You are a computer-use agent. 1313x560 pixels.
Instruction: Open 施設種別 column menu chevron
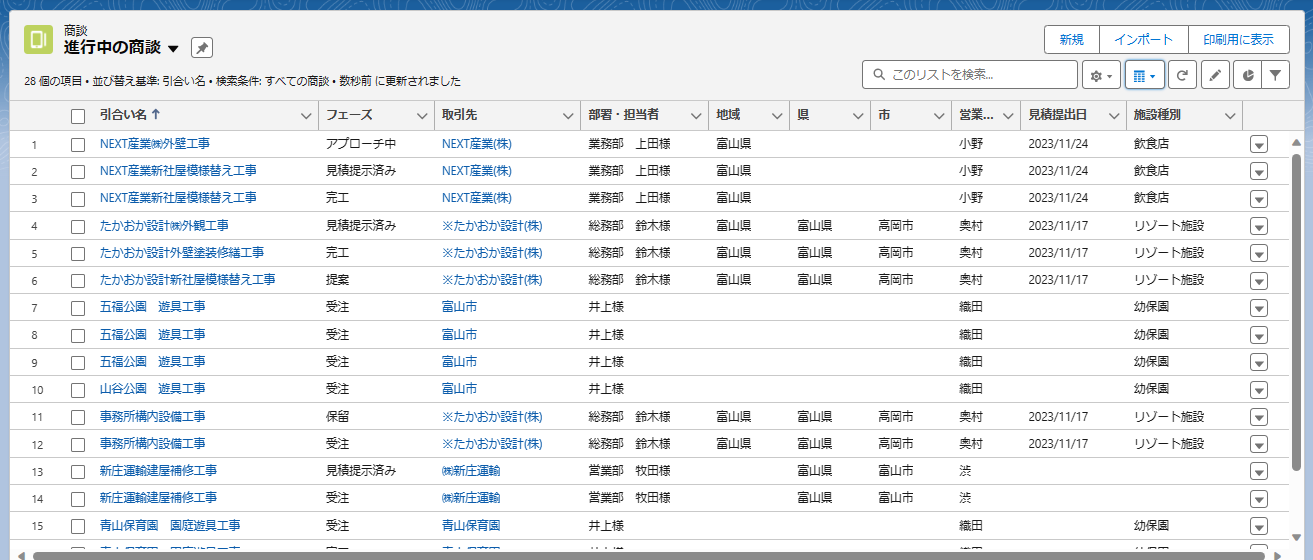coord(1229,116)
